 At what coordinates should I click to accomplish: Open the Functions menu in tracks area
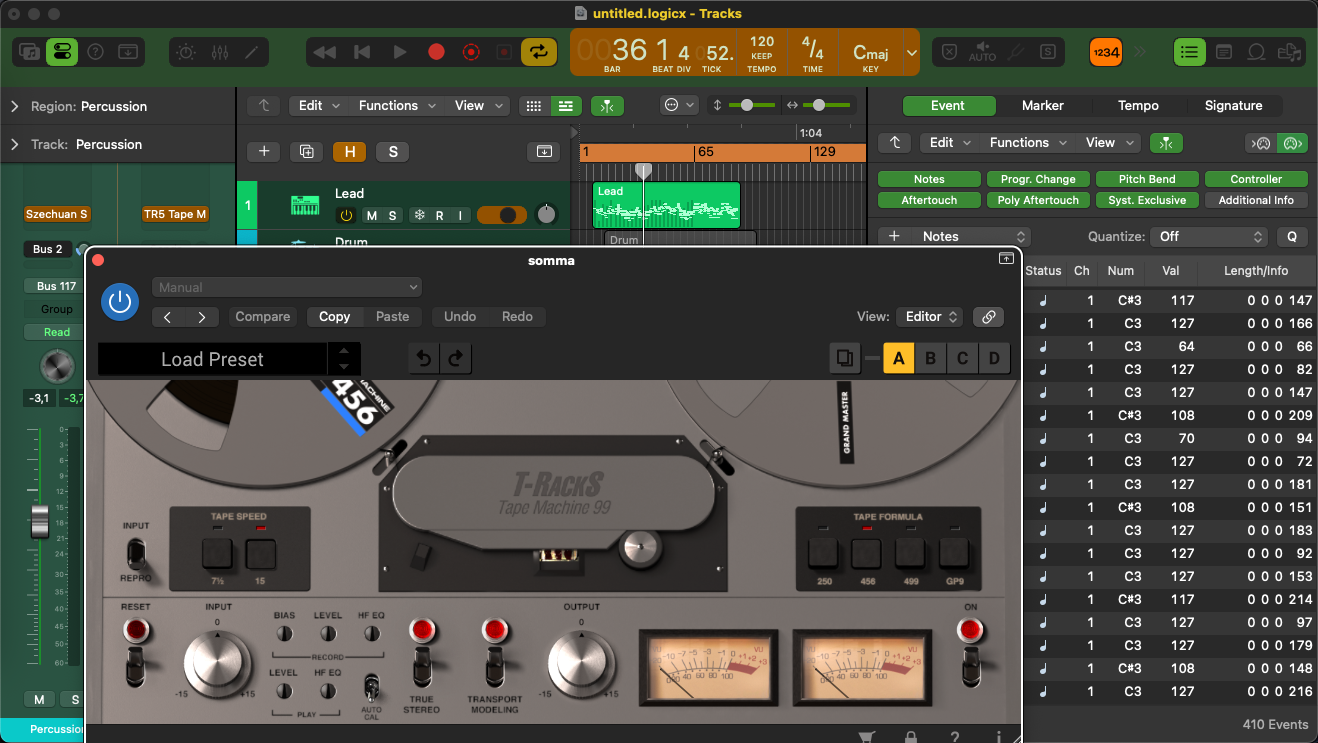[x=397, y=106]
